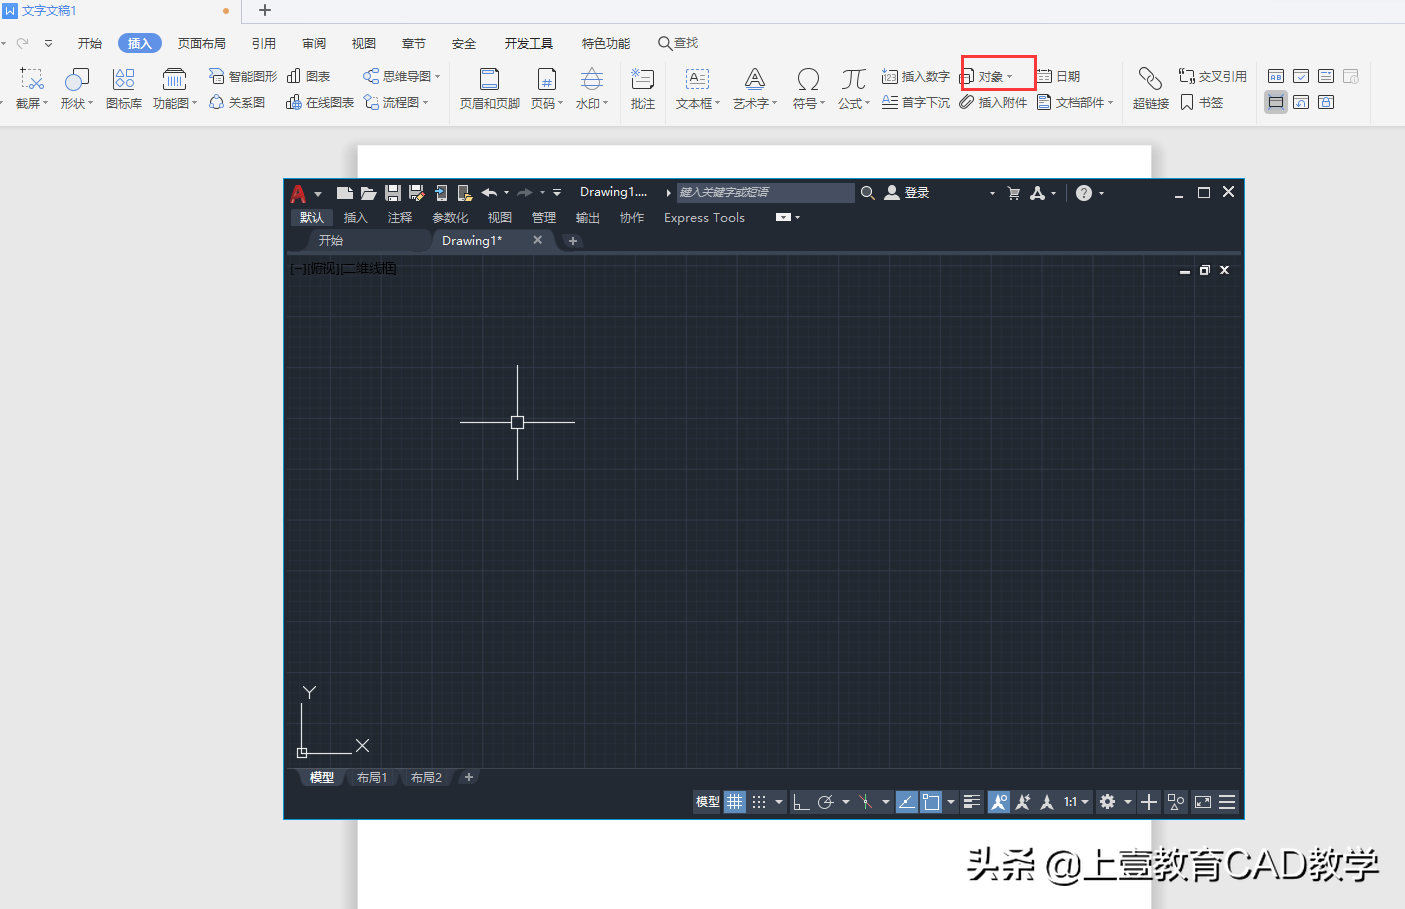Click 首字下沉 drop cap
This screenshot has width=1405, height=909.
916,102
